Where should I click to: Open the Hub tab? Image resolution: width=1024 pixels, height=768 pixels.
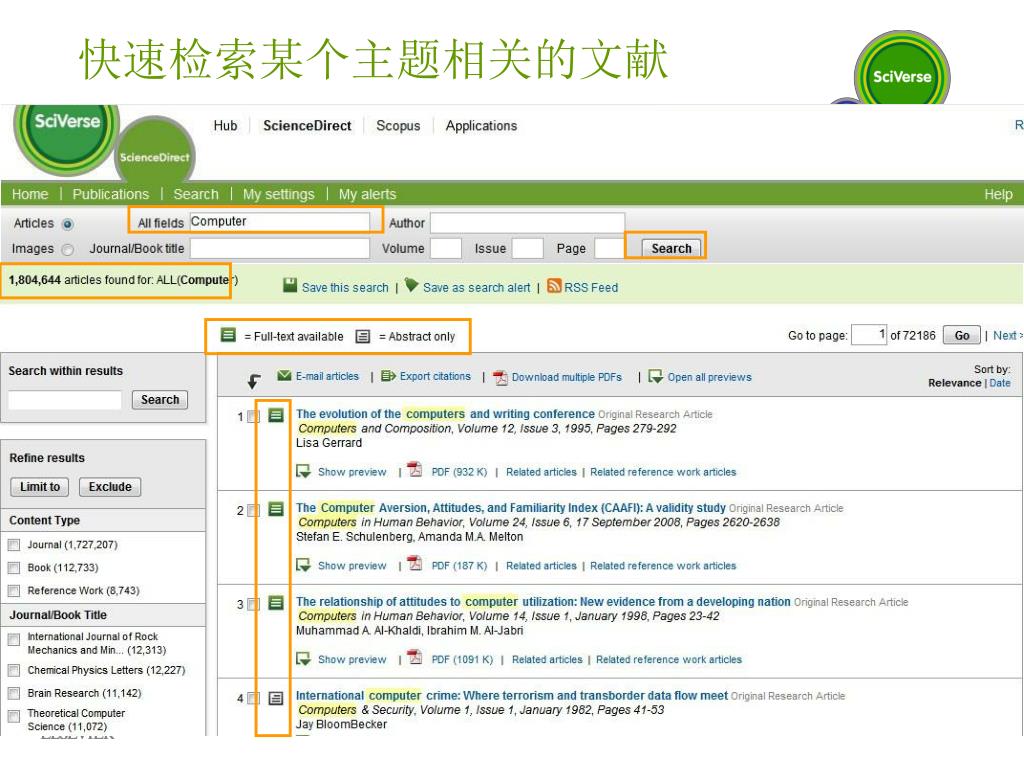(225, 125)
